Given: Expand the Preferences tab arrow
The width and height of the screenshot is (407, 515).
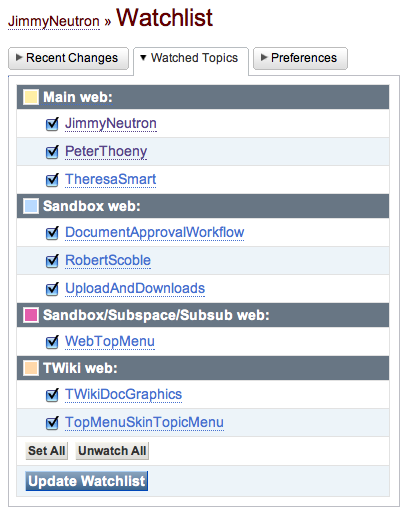Looking at the screenshot, I should (x=264, y=58).
